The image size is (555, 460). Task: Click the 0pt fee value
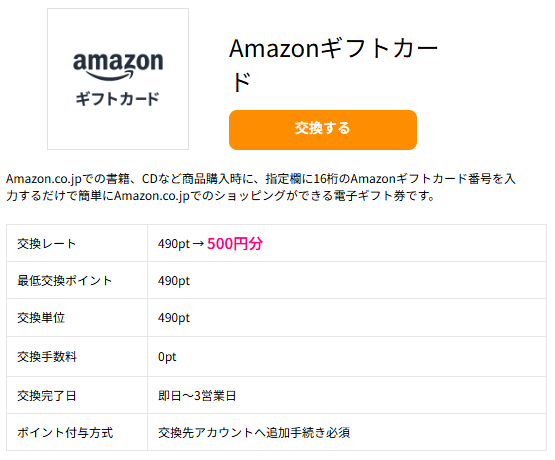(167, 357)
